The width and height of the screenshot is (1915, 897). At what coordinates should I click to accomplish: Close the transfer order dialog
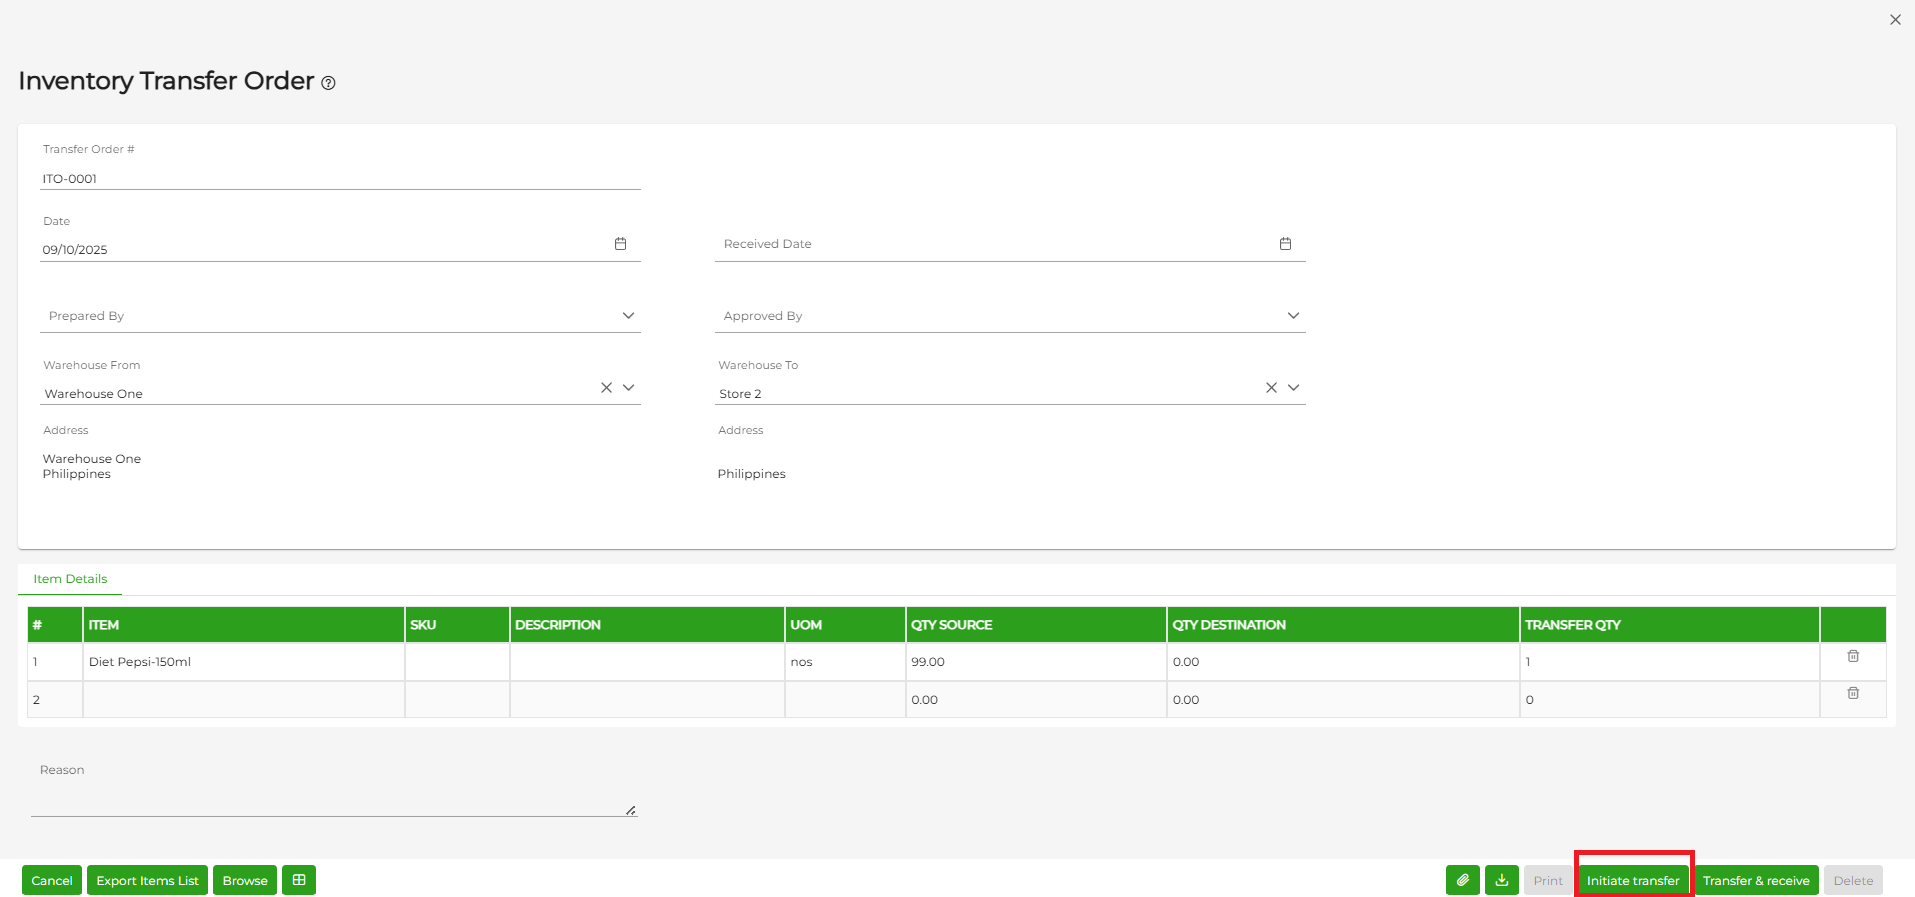1895,20
